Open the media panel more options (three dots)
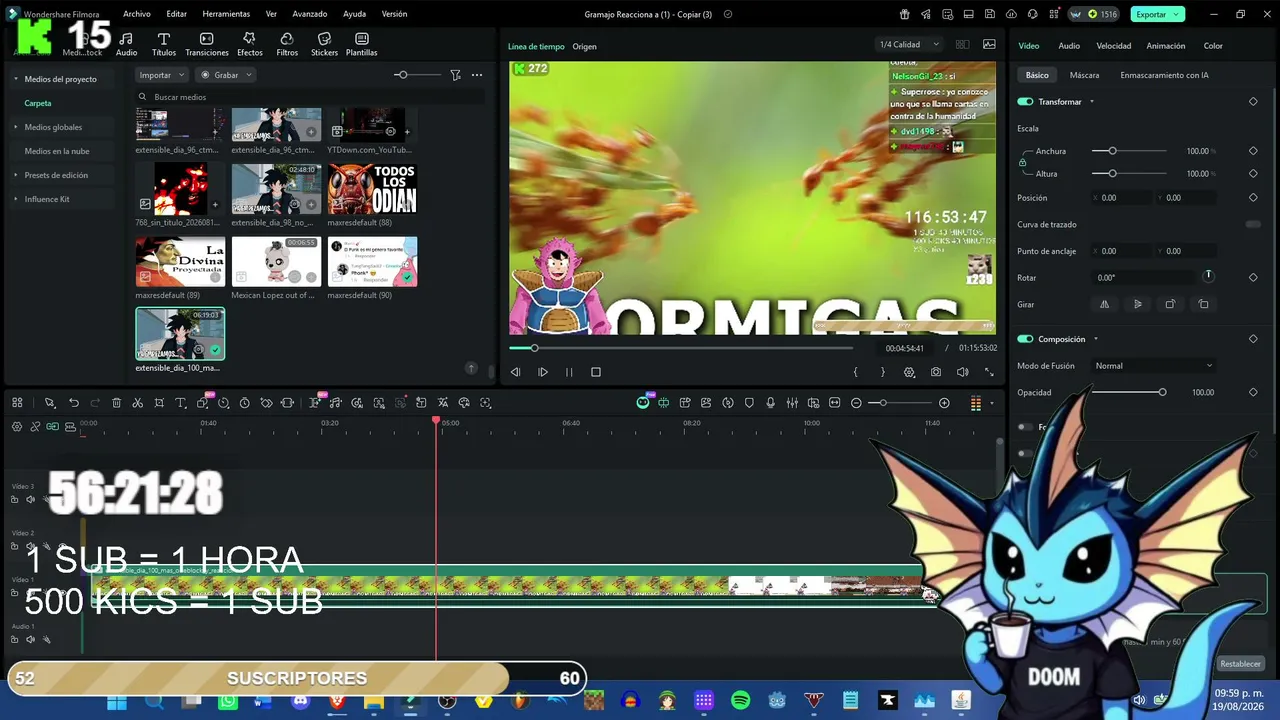Screen dimensions: 1280x720 coord(477,75)
